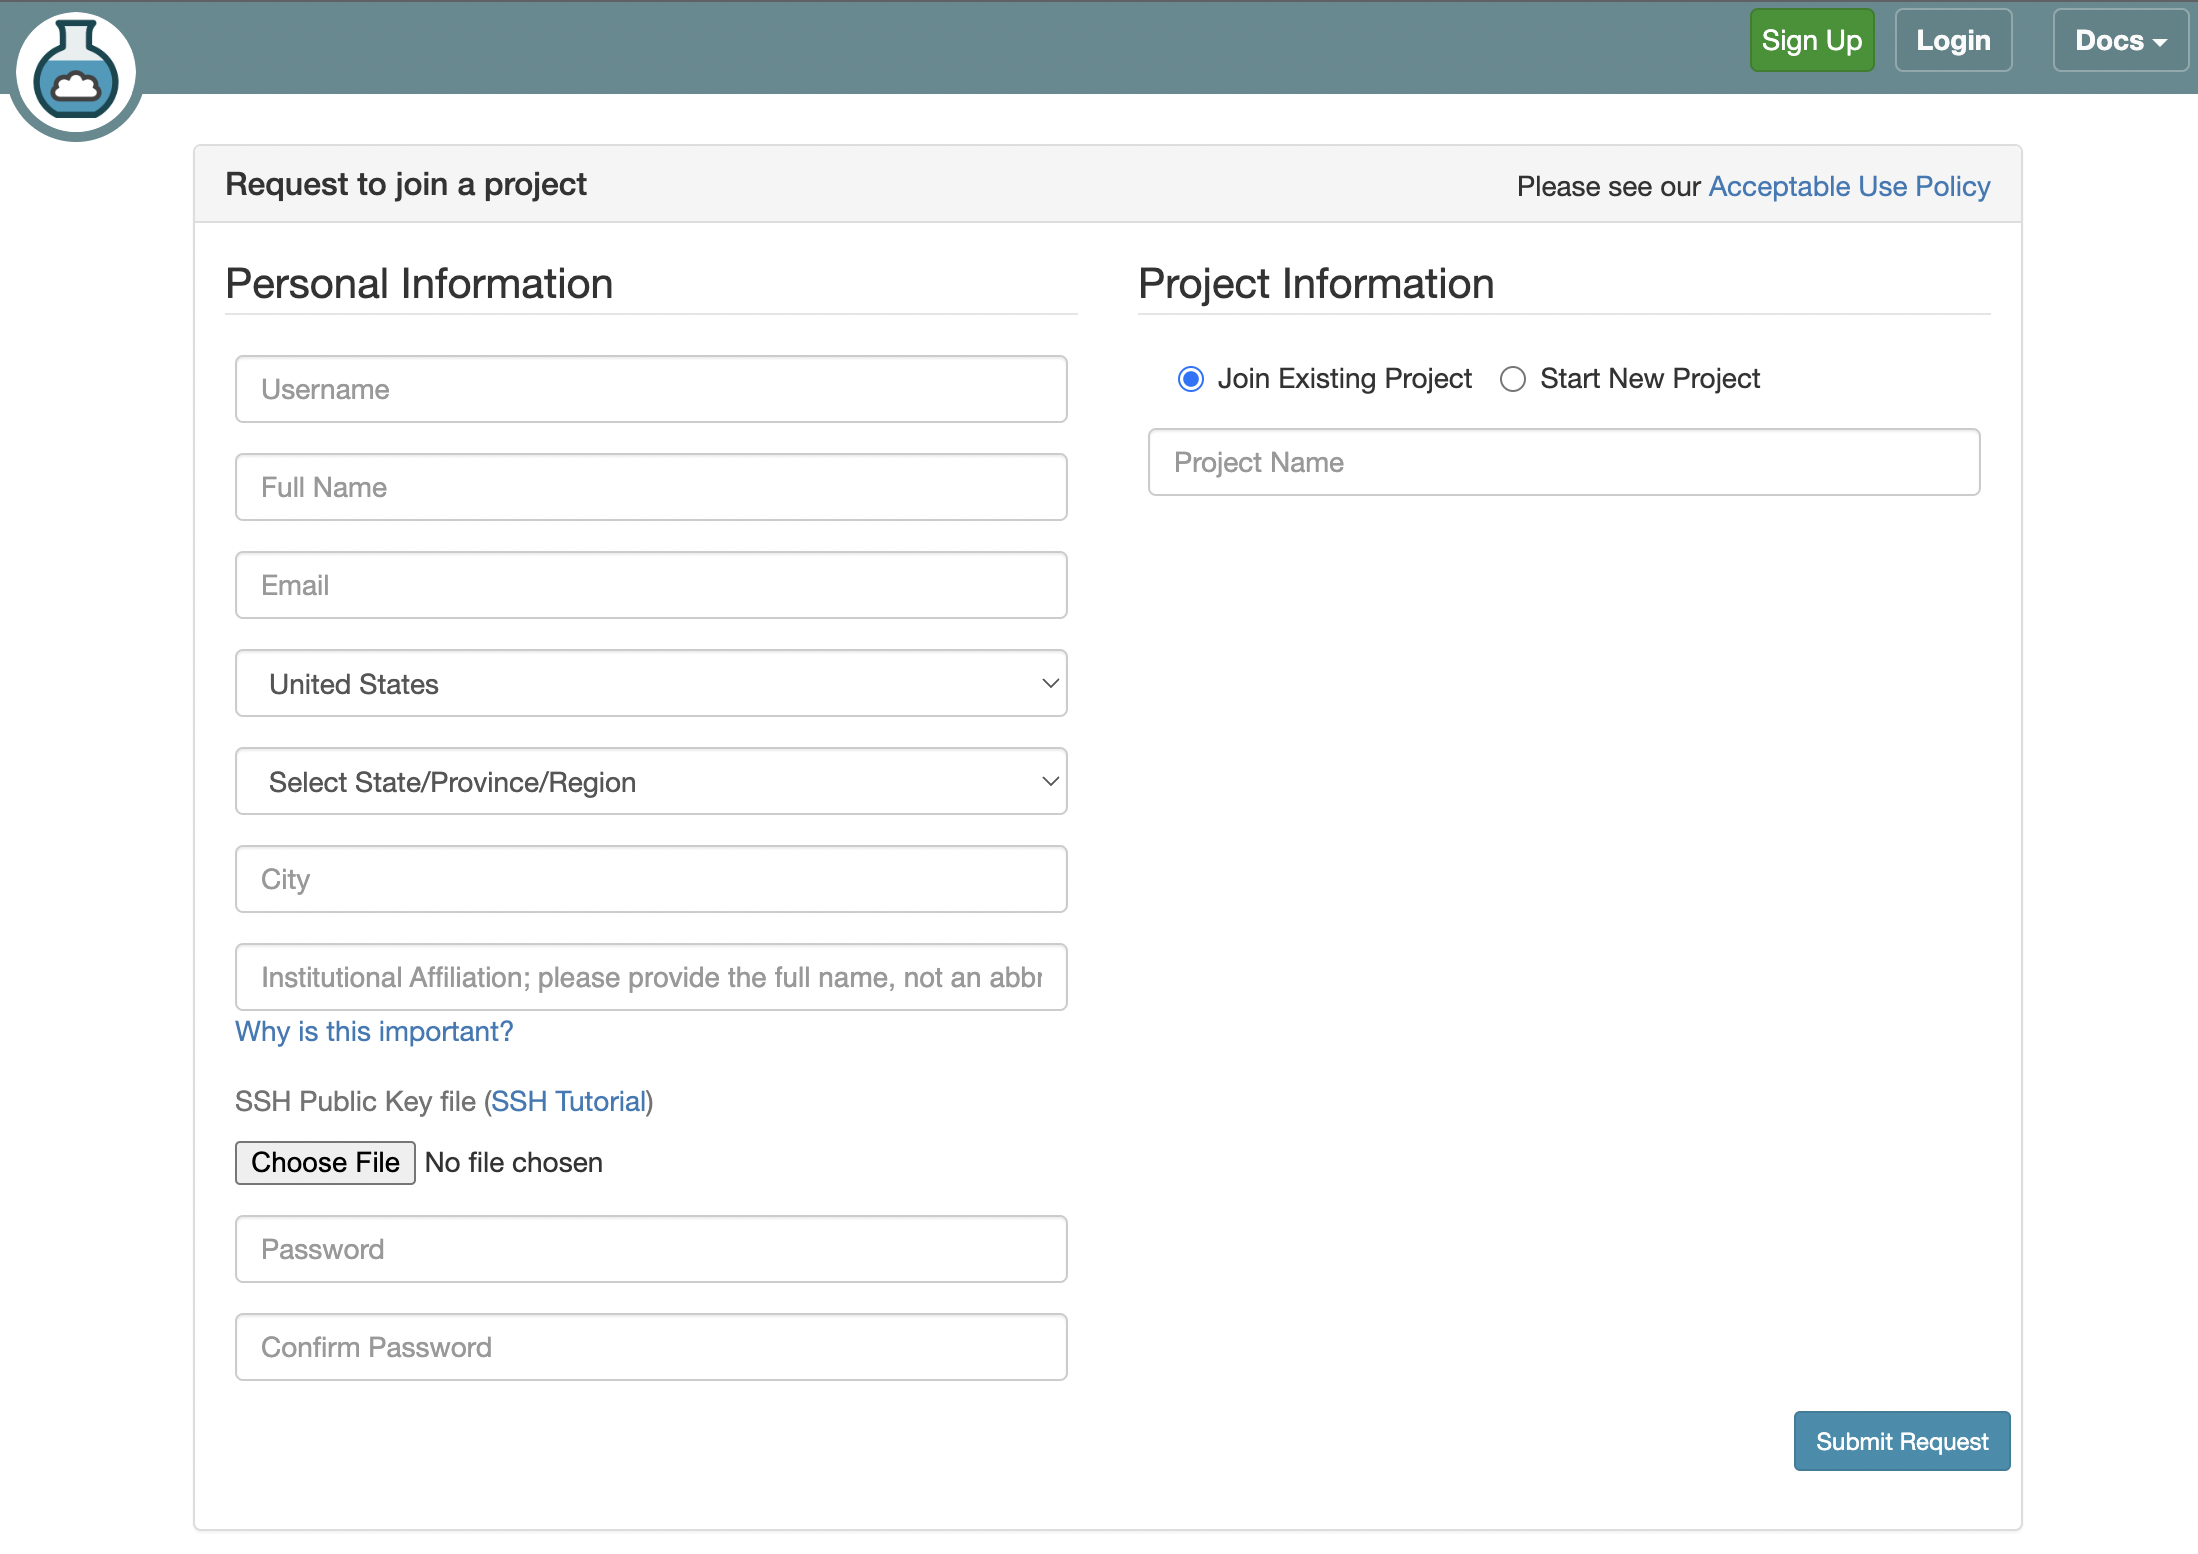Open the SSH Tutorial link
Image resolution: width=2198 pixels, height=1554 pixels.
(x=567, y=1101)
